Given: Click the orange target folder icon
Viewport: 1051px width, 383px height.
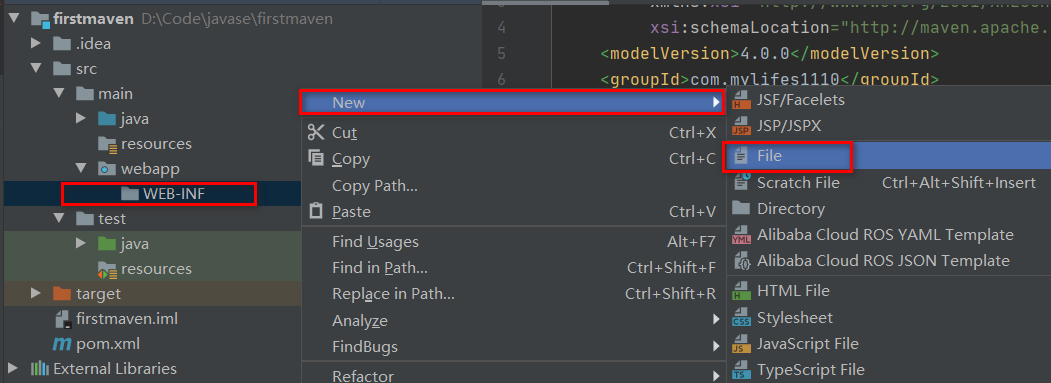Looking at the screenshot, I should pyautogui.click(x=62, y=294).
